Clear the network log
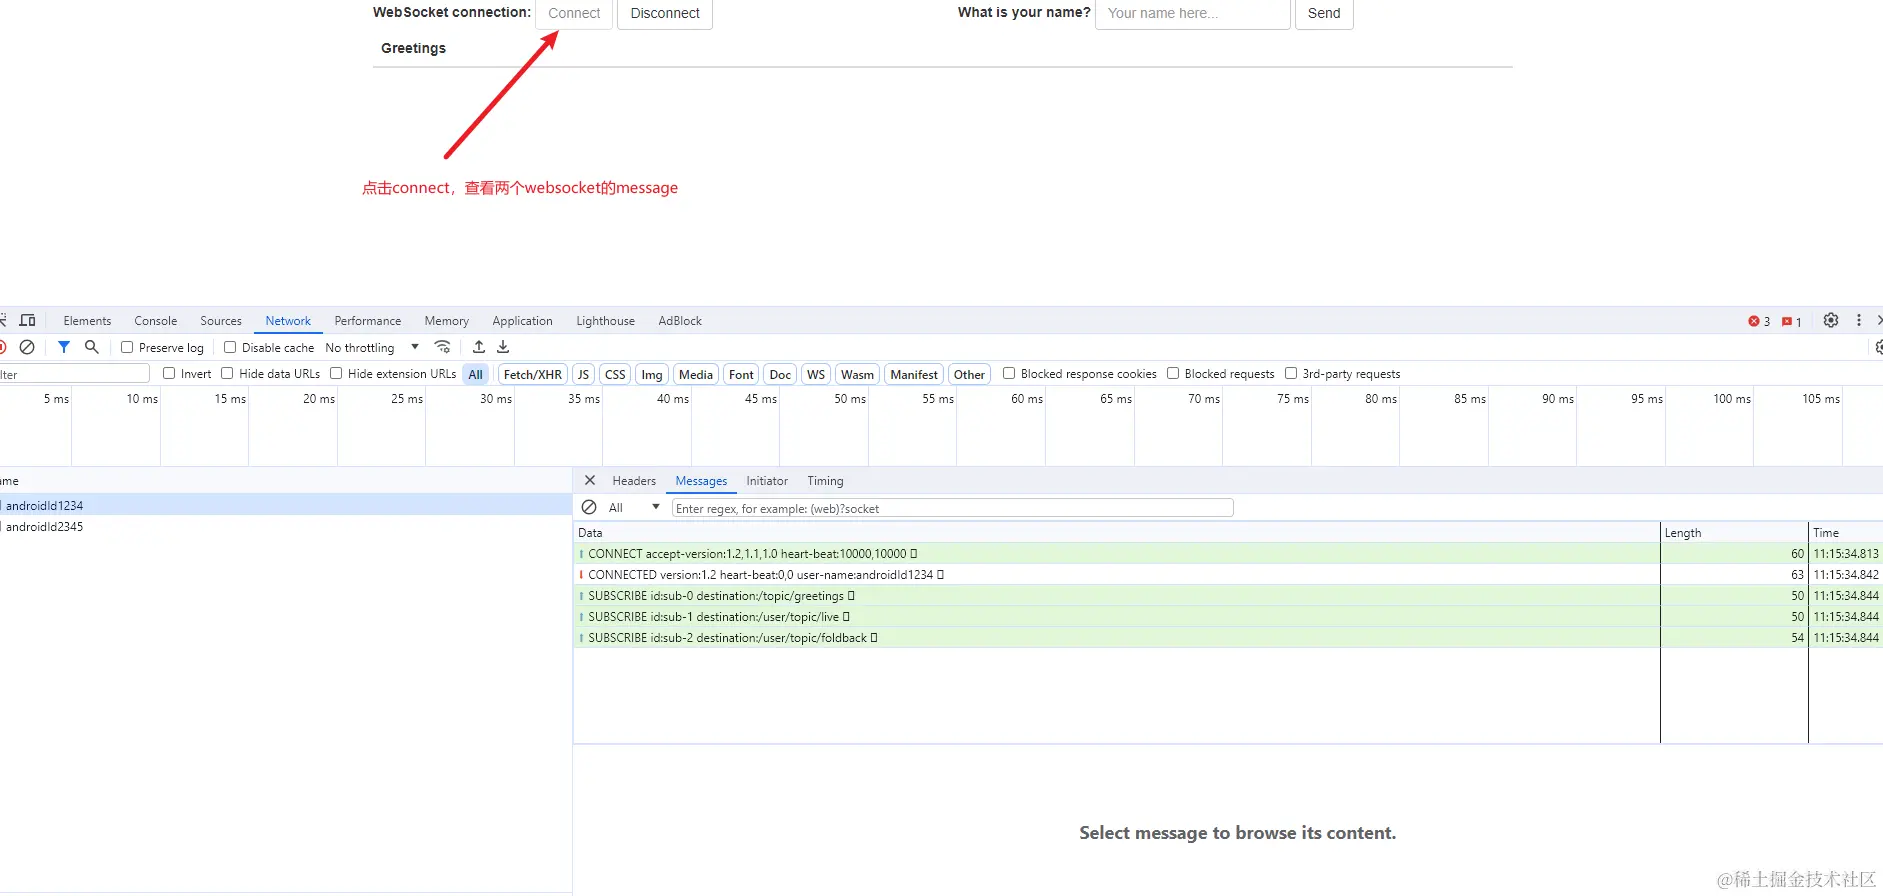The height and width of the screenshot is (896, 1883). click(x=27, y=347)
